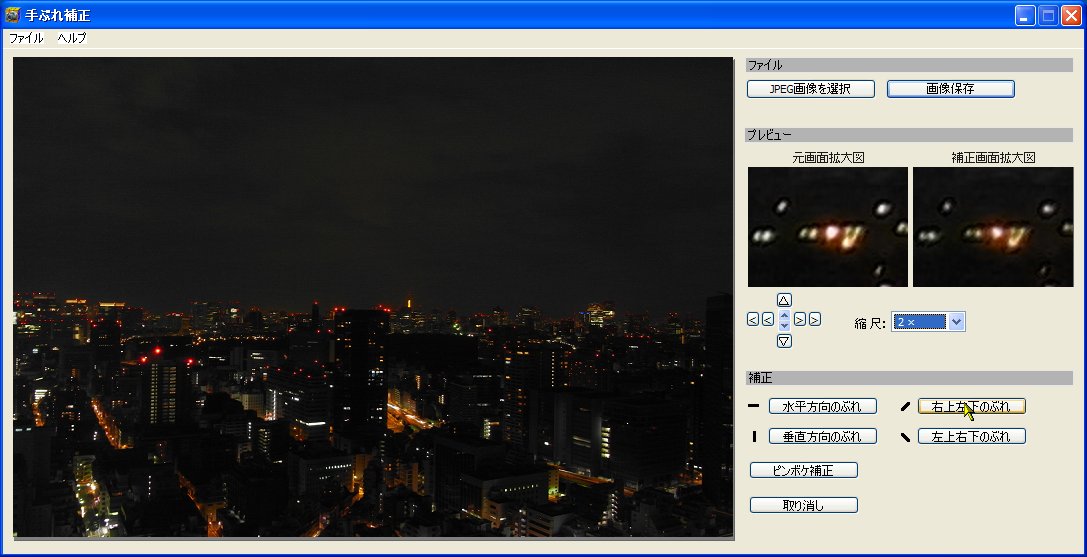
Task: Click the main night cityscape image
Action: tap(373, 297)
